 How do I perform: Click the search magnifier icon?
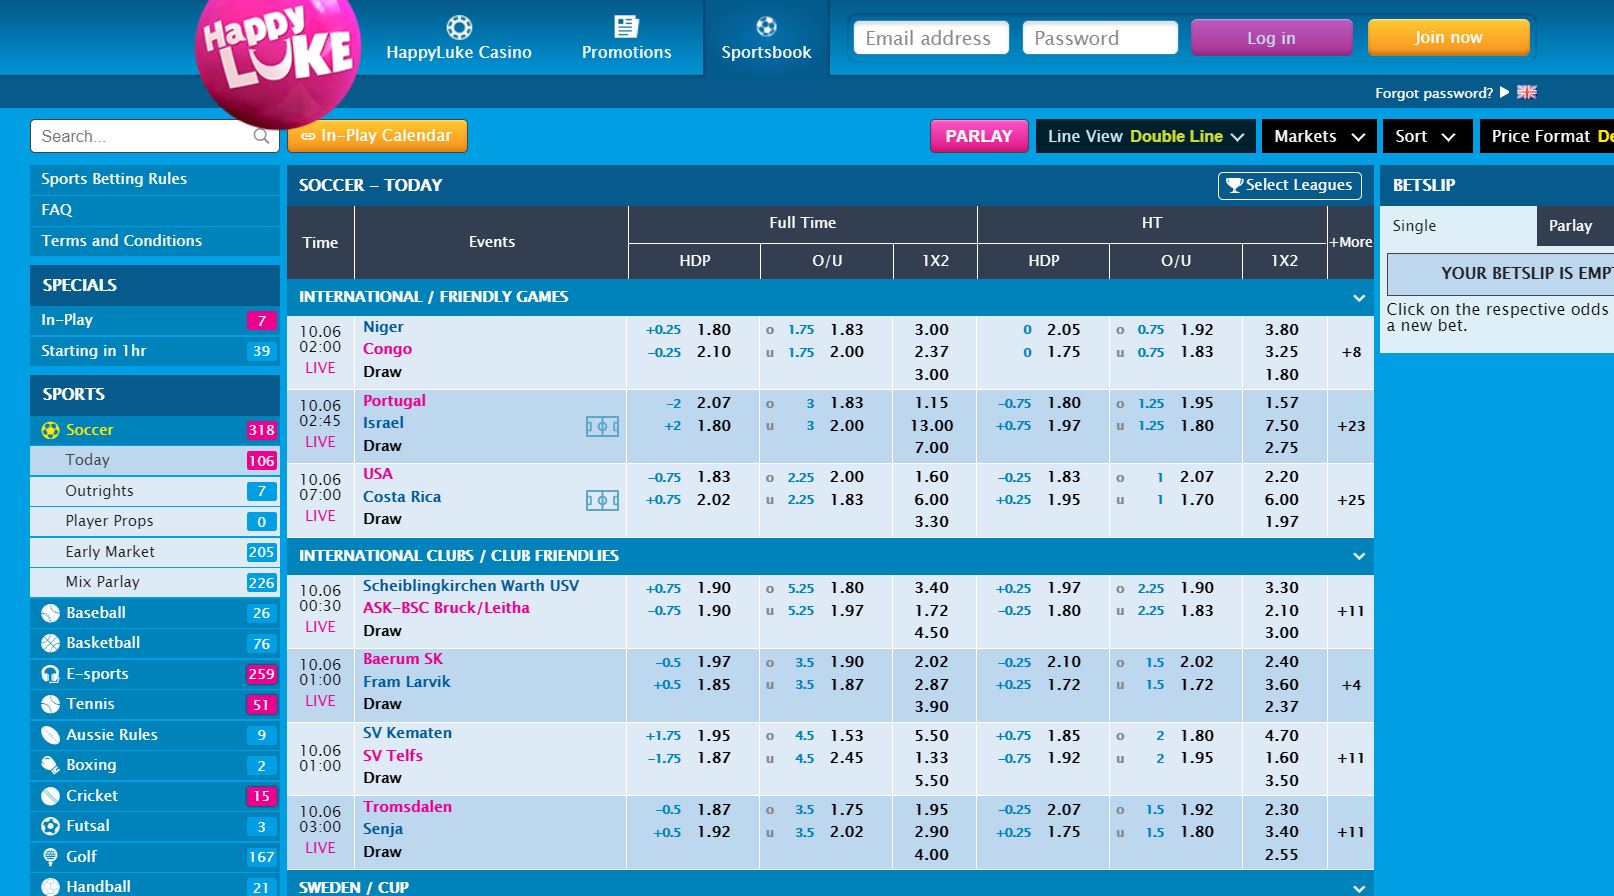click(262, 136)
